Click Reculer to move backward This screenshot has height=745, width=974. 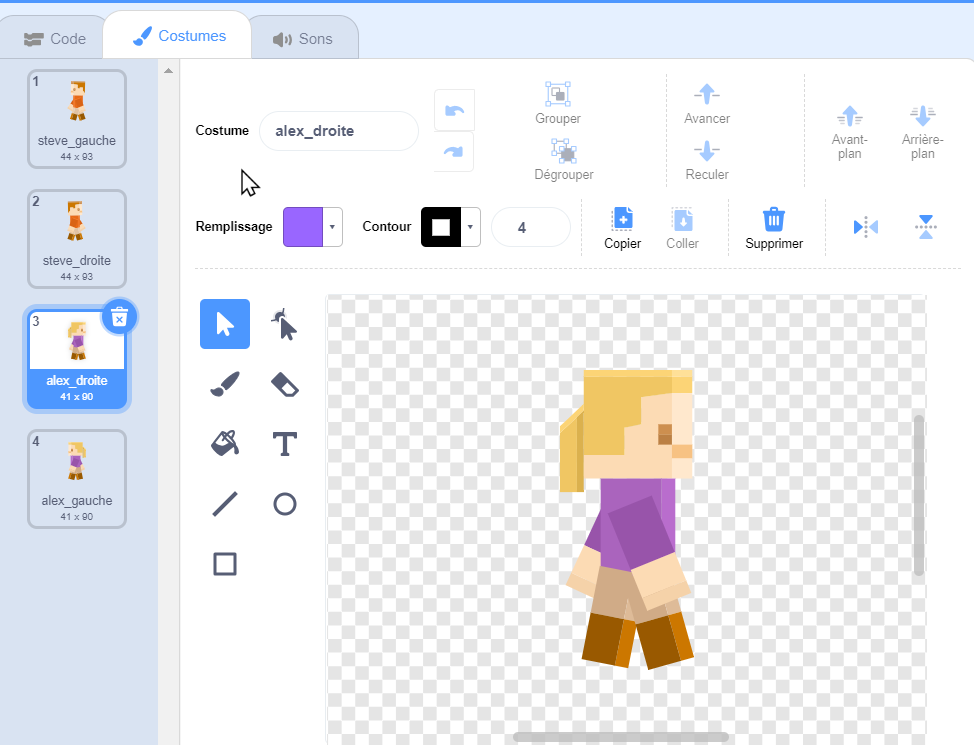pyautogui.click(x=707, y=160)
